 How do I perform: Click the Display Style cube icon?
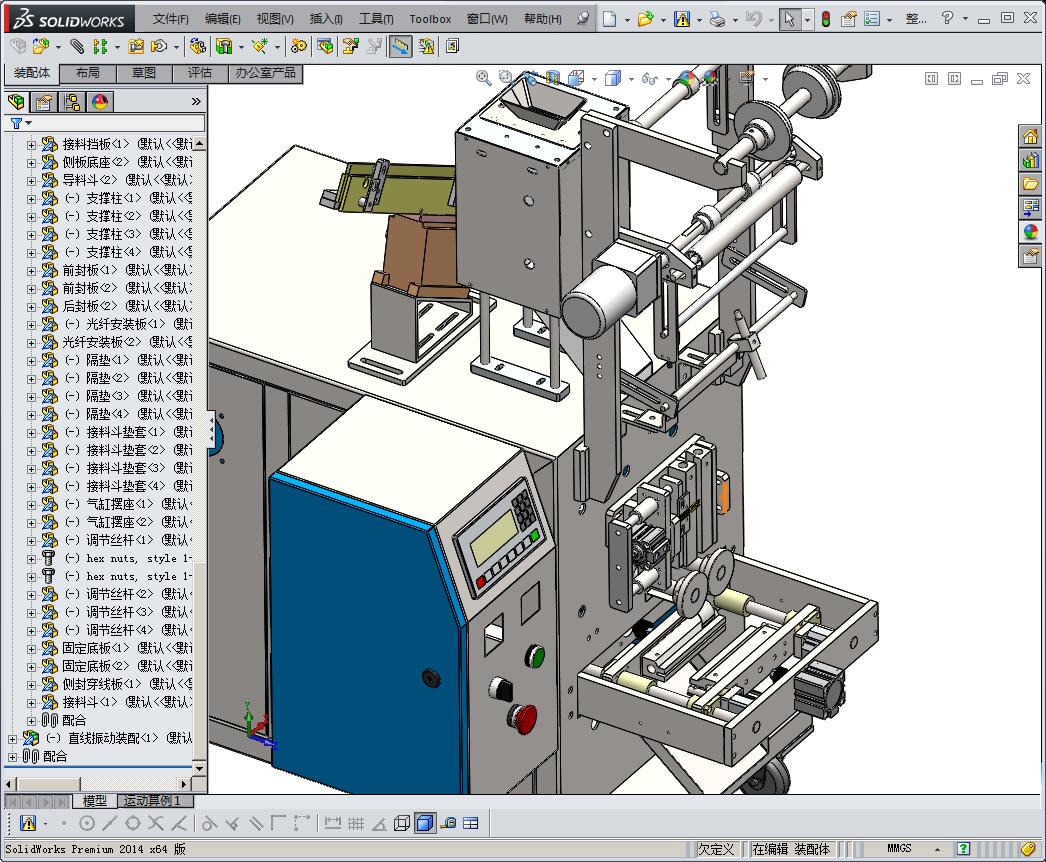[612, 79]
